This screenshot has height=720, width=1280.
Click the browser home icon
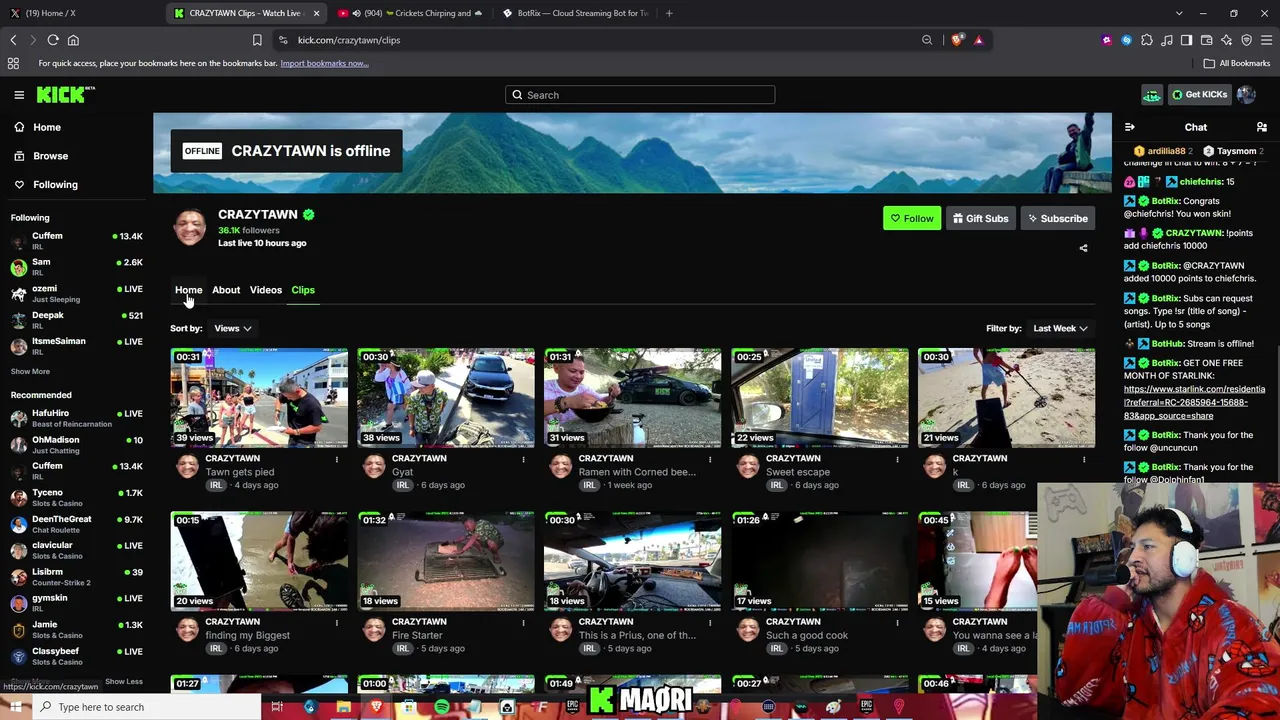coord(73,40)
